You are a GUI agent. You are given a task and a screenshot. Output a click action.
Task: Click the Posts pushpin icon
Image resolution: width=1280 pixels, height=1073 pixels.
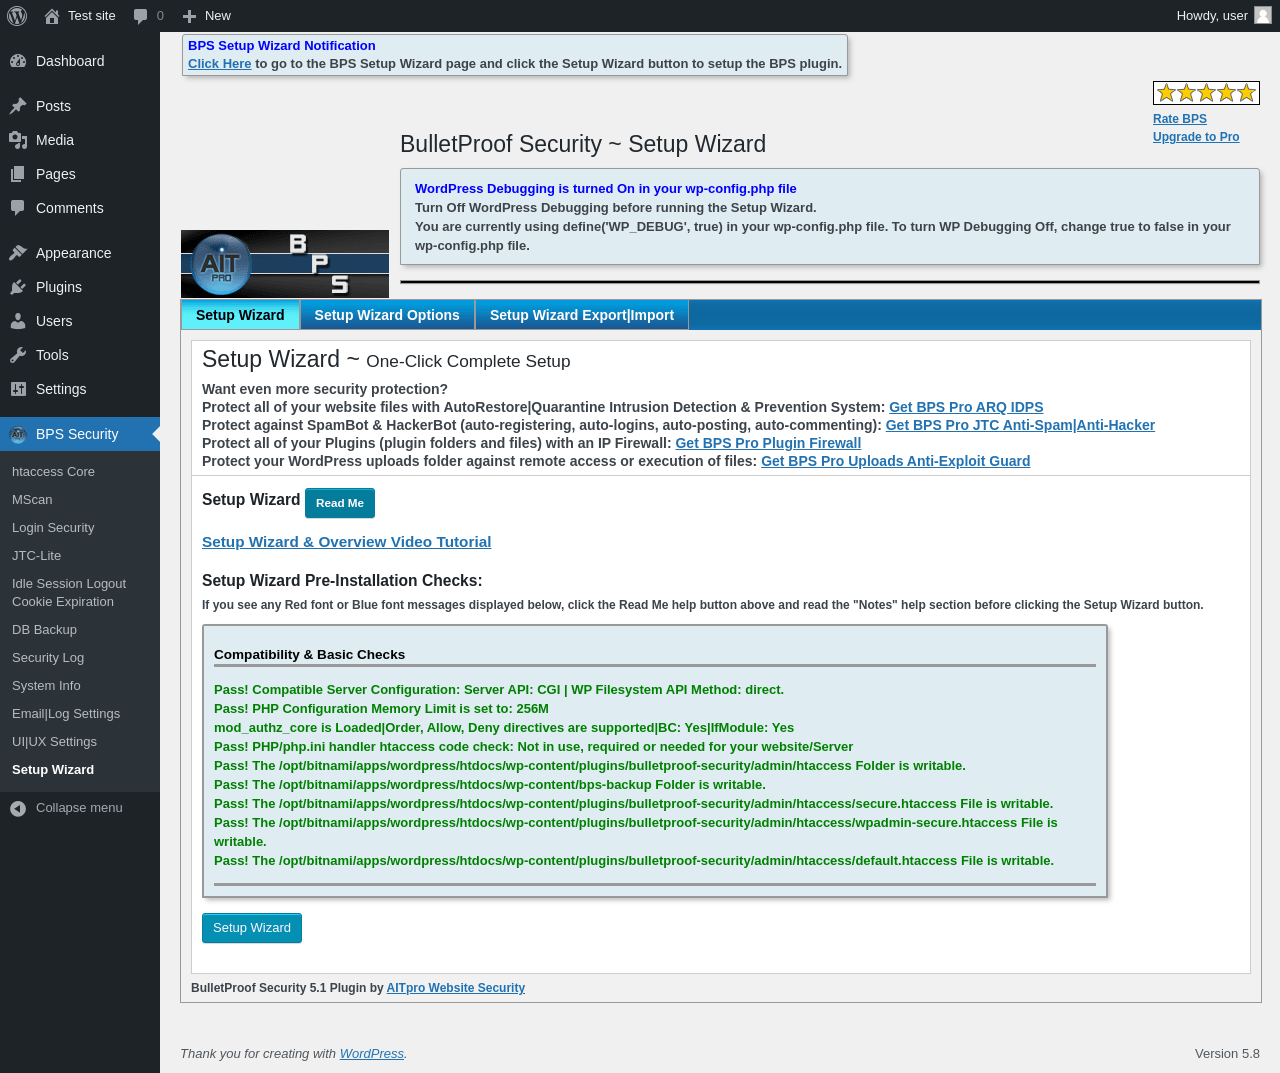pos(18,106)
